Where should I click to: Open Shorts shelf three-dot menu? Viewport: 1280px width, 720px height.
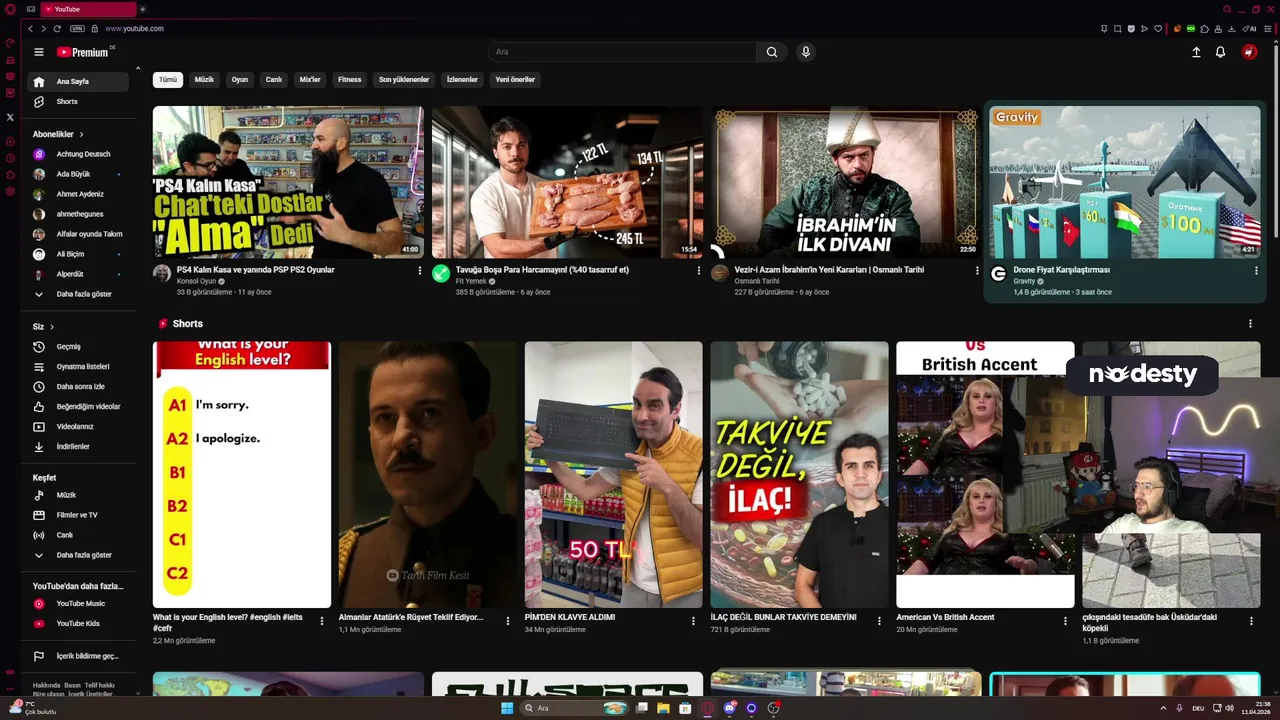point(1250,324)
